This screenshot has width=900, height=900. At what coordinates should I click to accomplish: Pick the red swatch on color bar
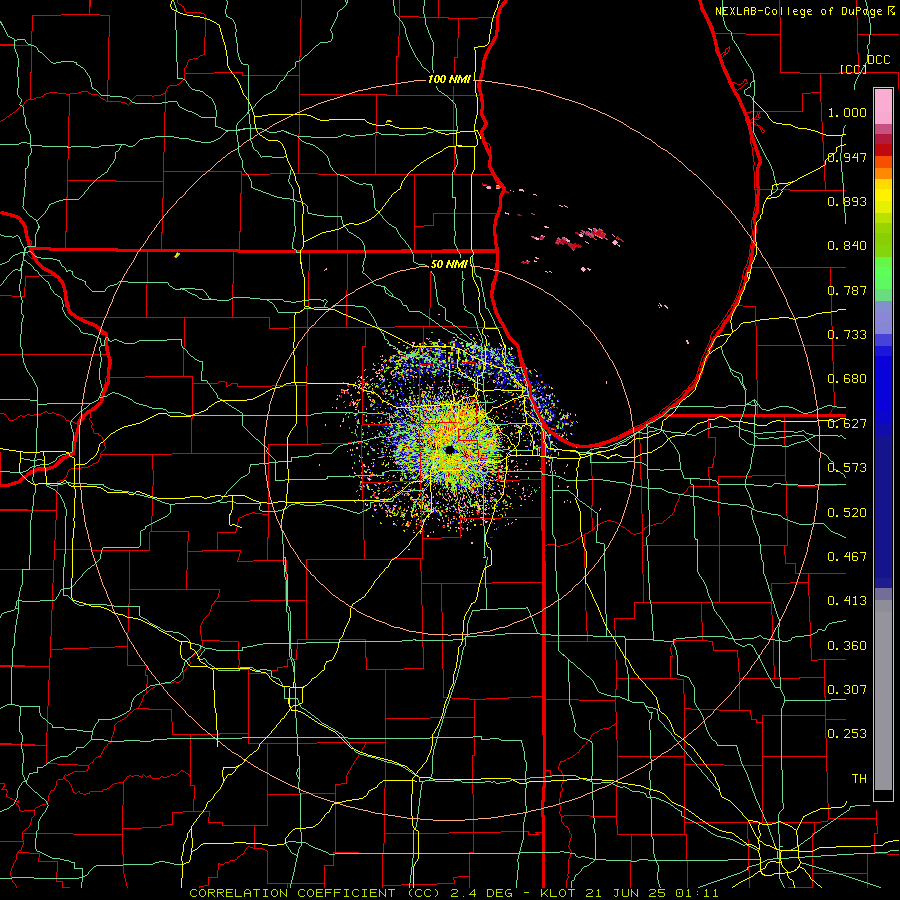pyautogui.click(x=883, y=150)
